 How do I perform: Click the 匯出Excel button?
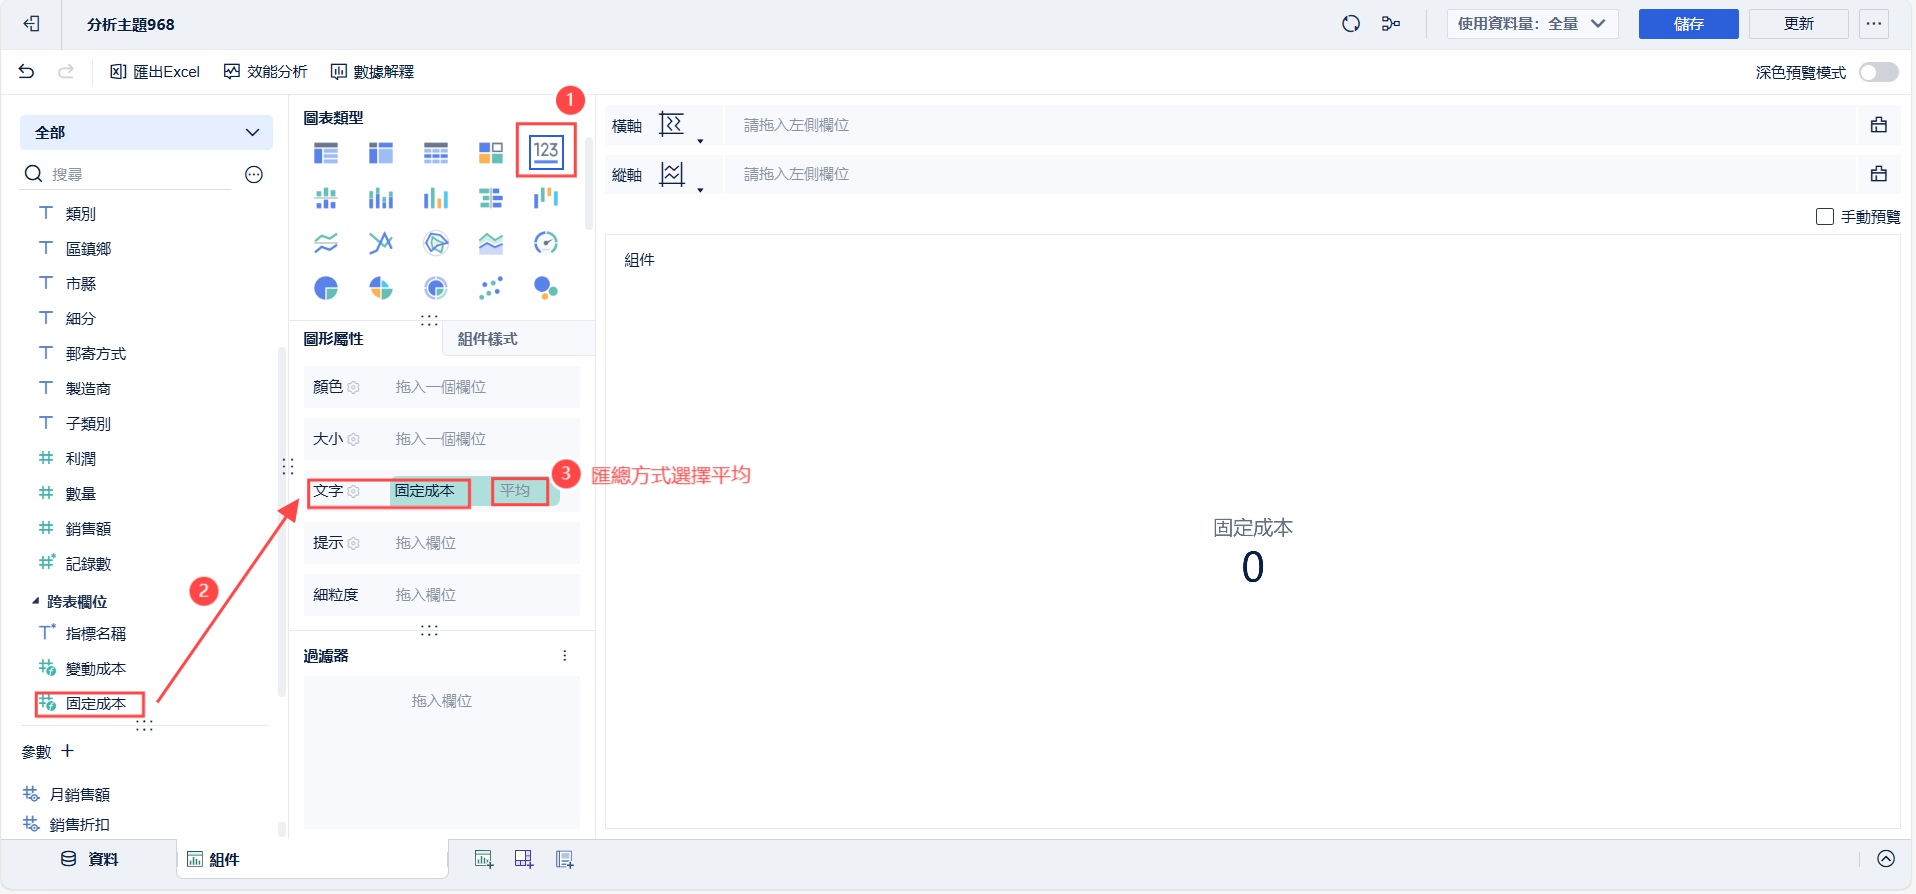click(155, 72)
